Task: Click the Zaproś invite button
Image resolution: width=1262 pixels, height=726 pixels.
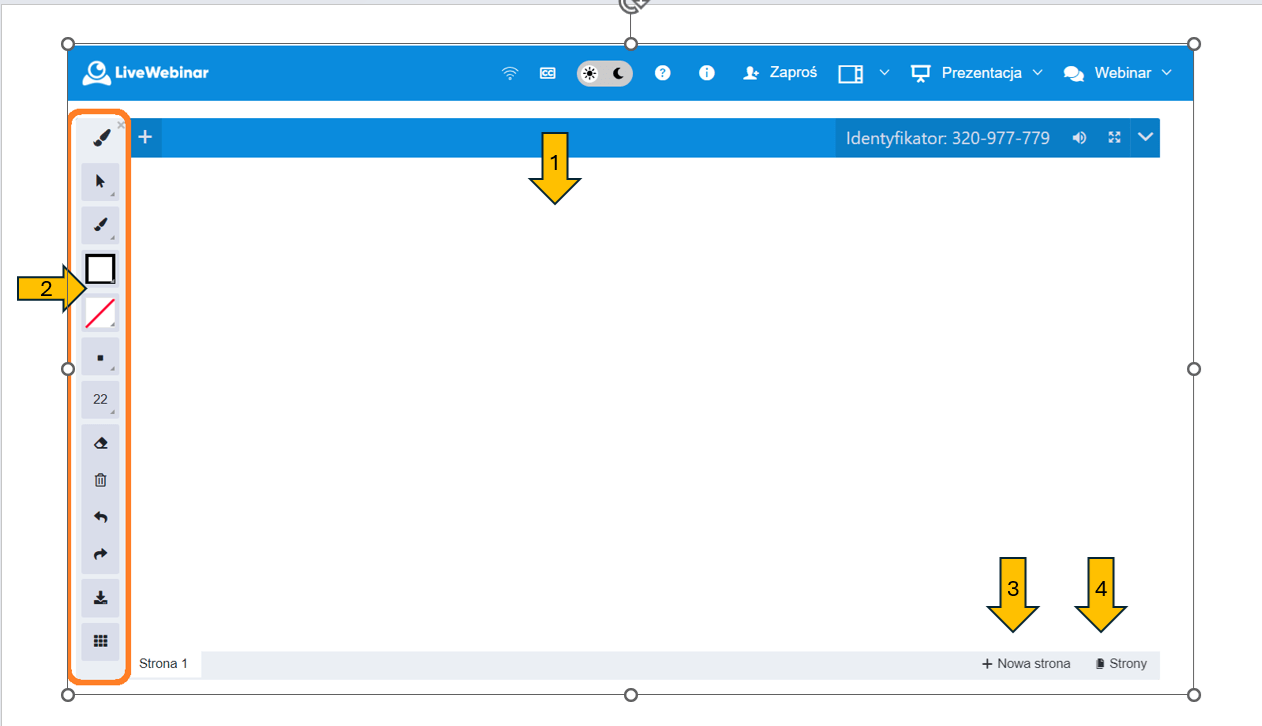Action: click(x=780, y=73)
